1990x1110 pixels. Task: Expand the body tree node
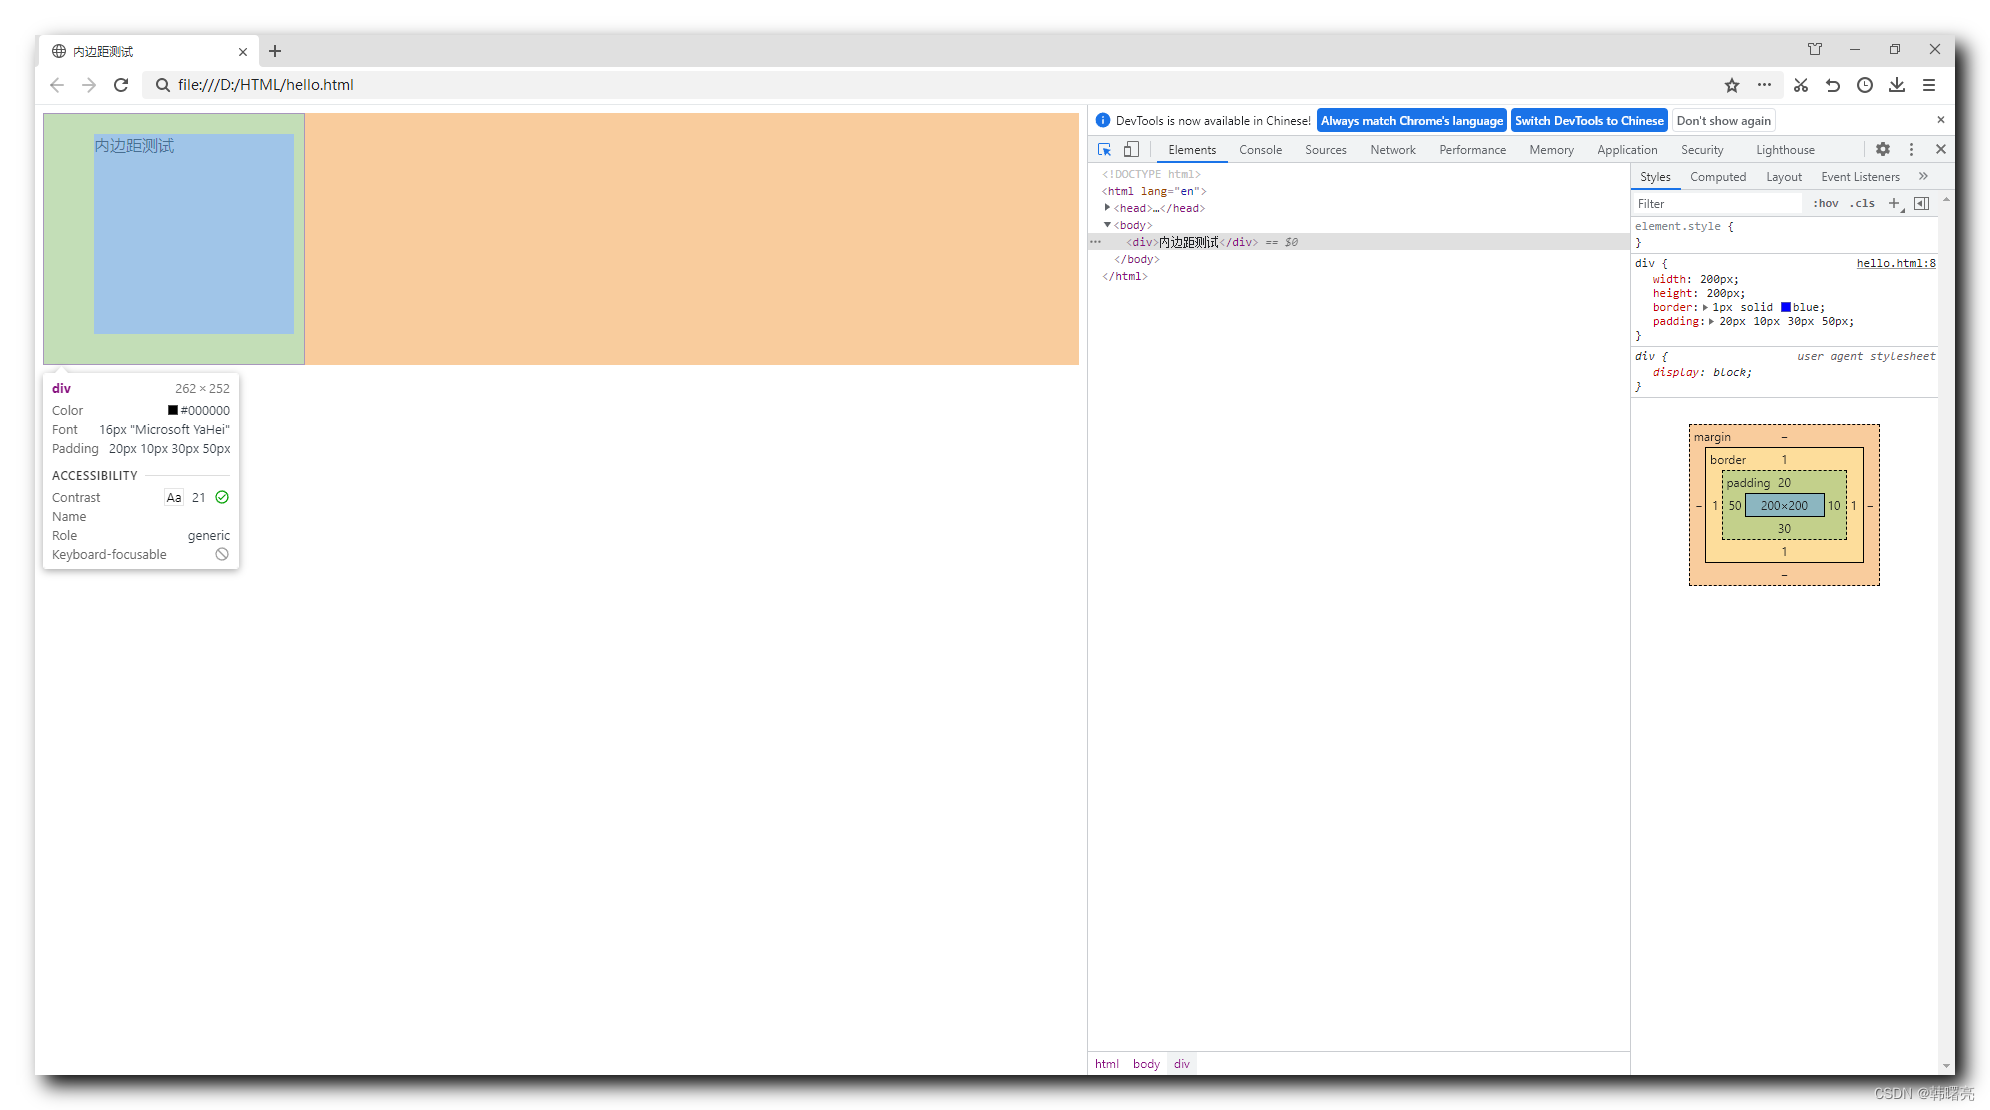pyautogui.click(x=1110, y=224)
